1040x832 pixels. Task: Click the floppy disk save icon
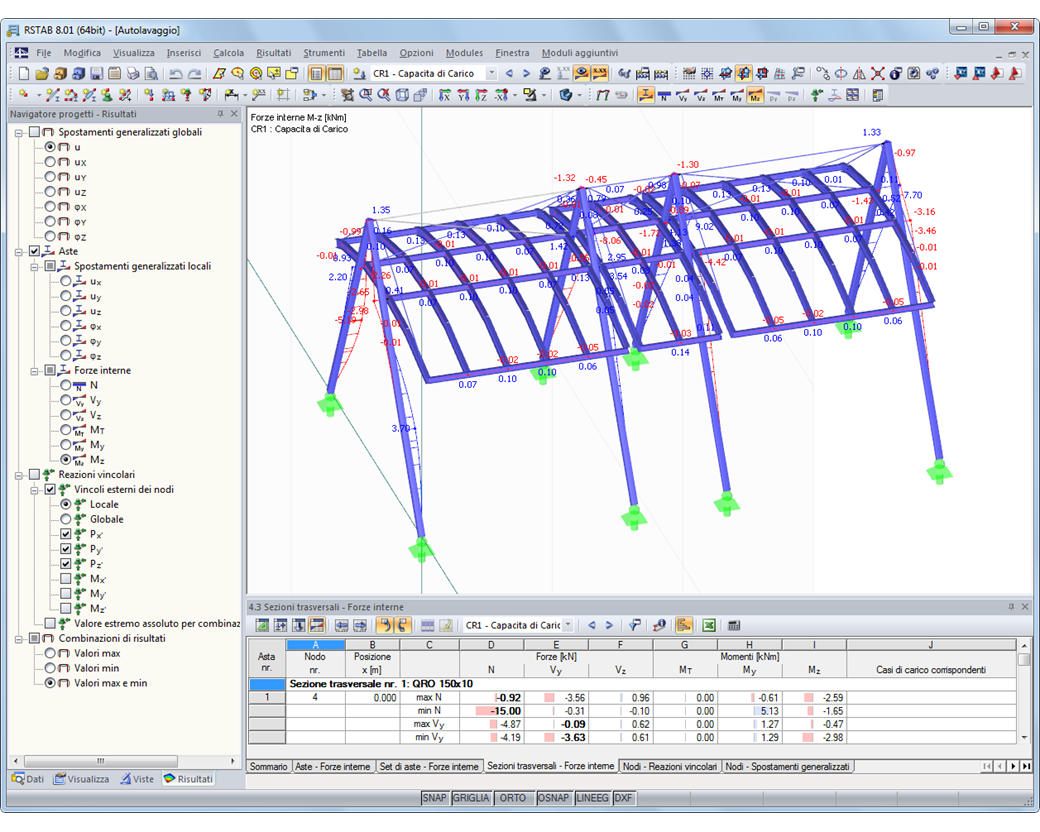pos(96,74)
